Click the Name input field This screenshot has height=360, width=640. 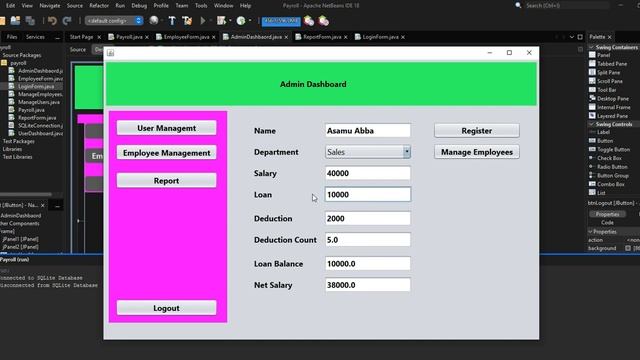coord(368,131)
